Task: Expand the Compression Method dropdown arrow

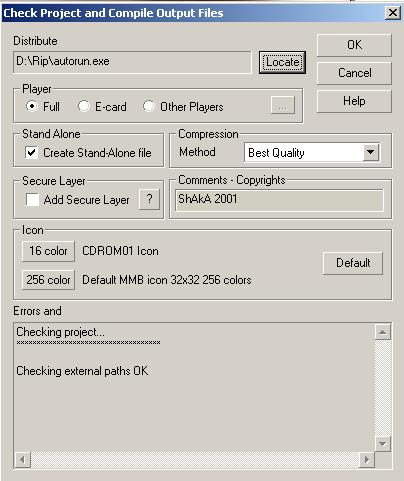Action: [371, 152]
